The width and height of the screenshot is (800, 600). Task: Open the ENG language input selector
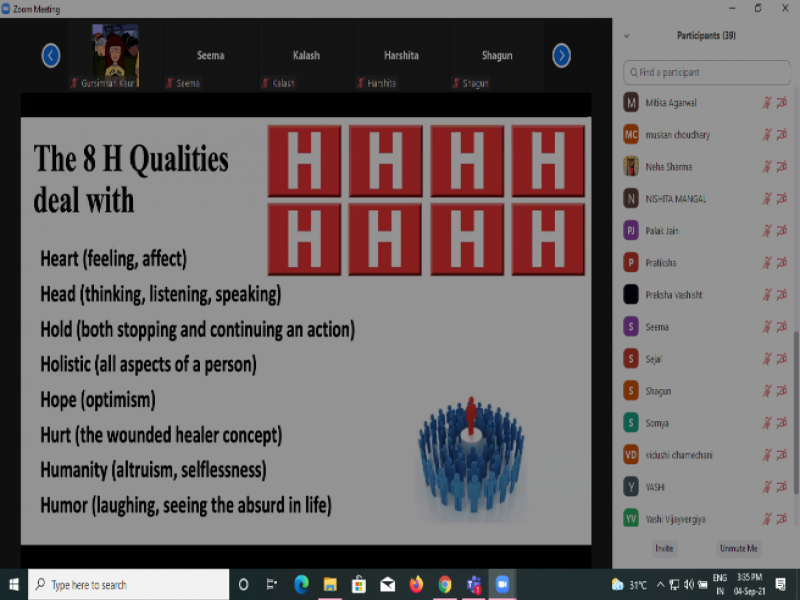[719, 584]
